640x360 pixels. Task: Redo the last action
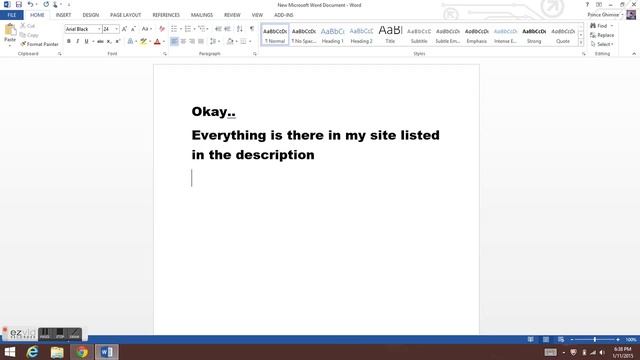click(46, 4)
